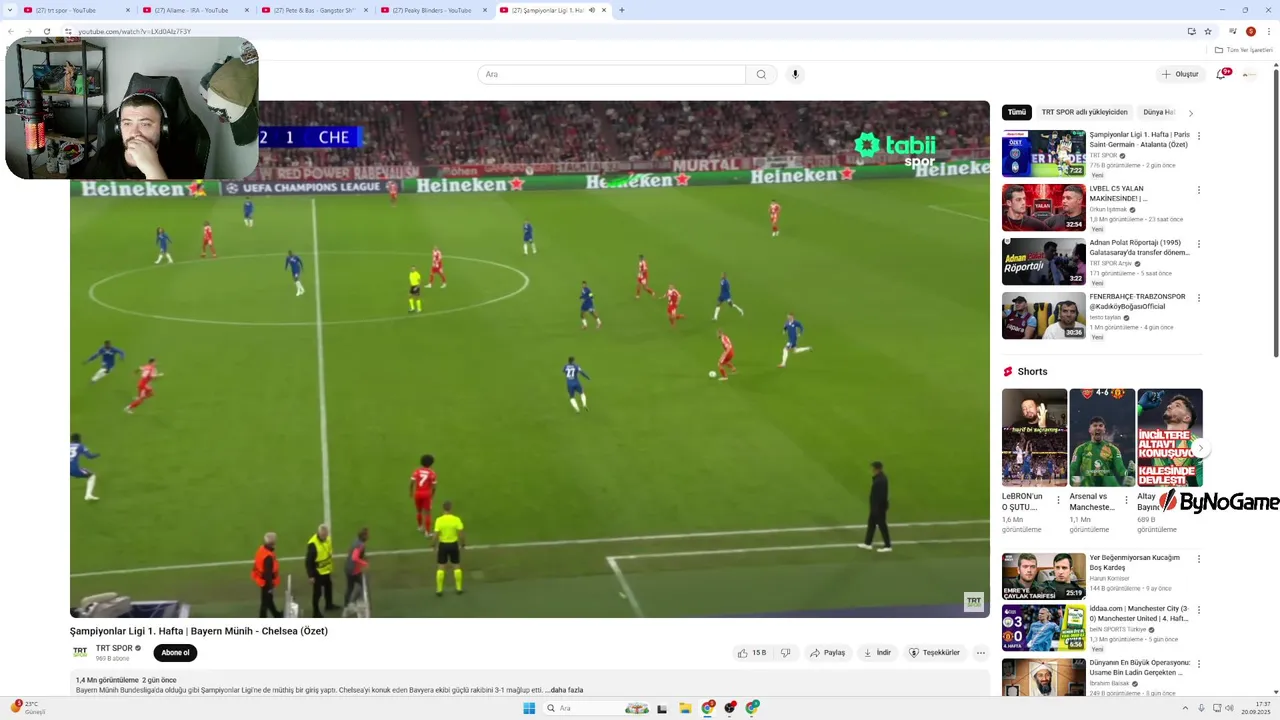Viewport: 1280px width, 720px height.
Task: Open options menu for Arsenal short
Action: [1127, 500]
